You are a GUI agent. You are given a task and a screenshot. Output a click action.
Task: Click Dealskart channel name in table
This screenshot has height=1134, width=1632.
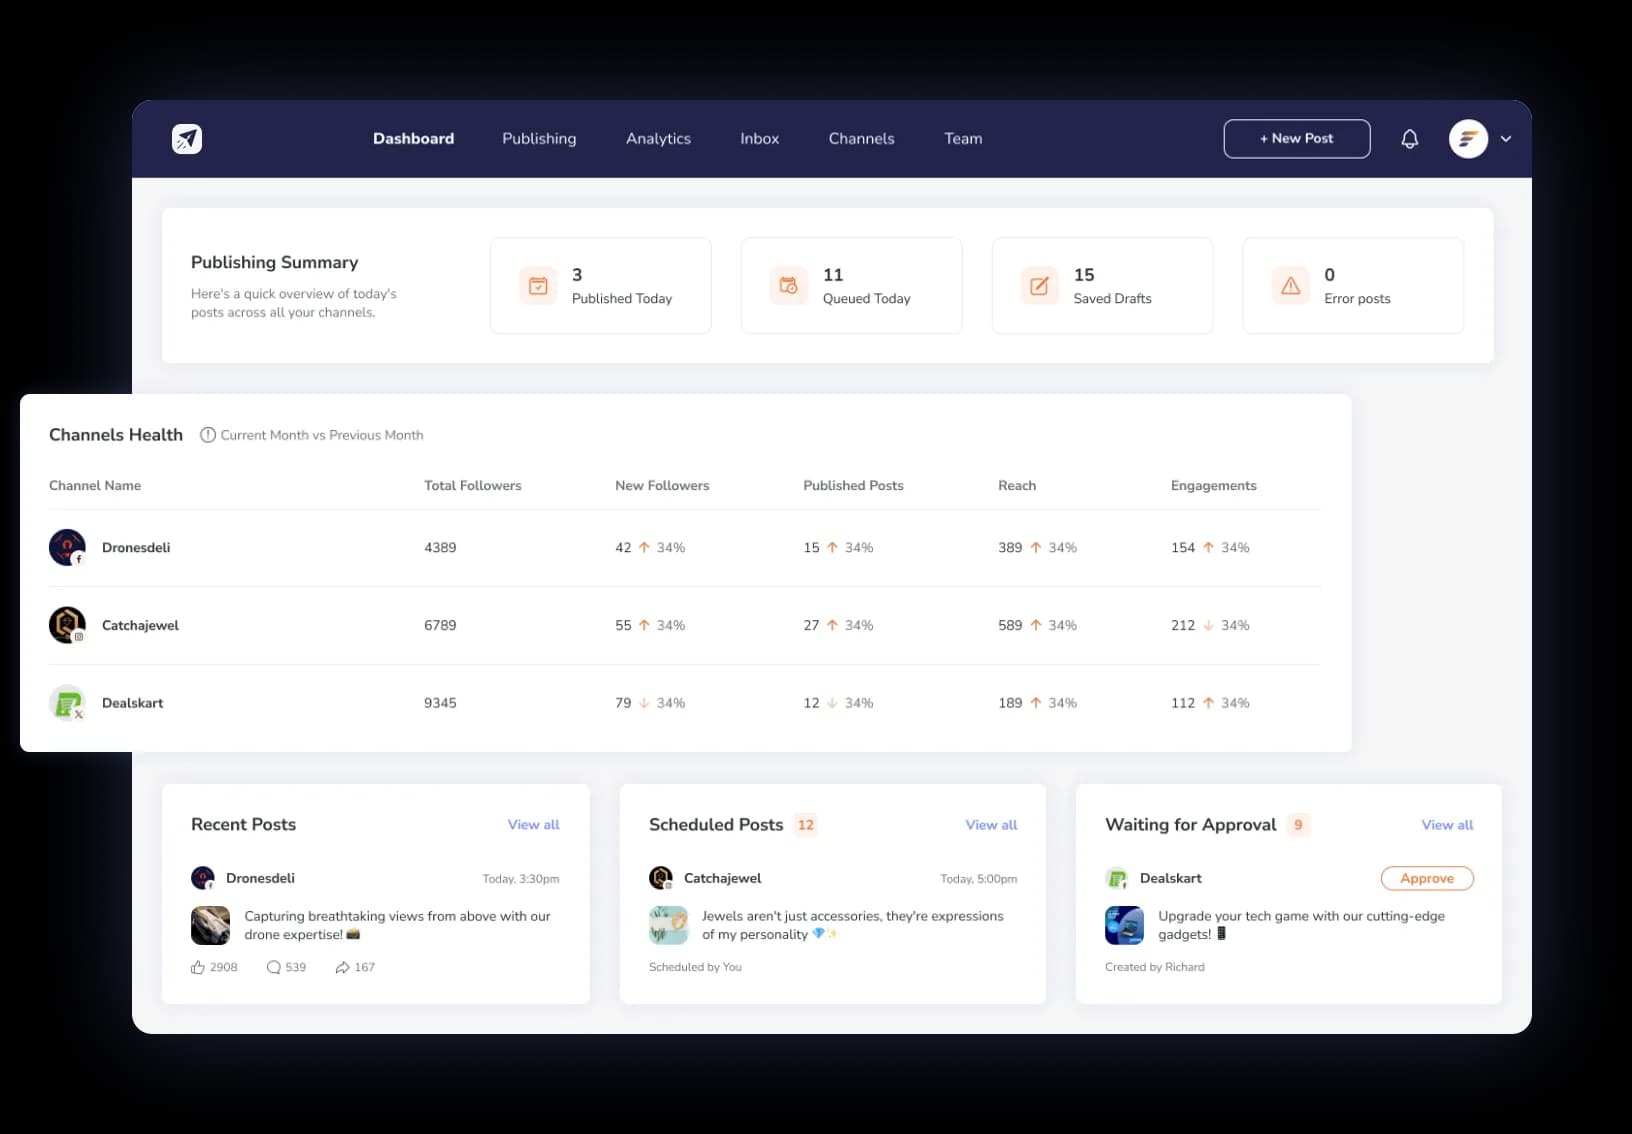point(132,703)
